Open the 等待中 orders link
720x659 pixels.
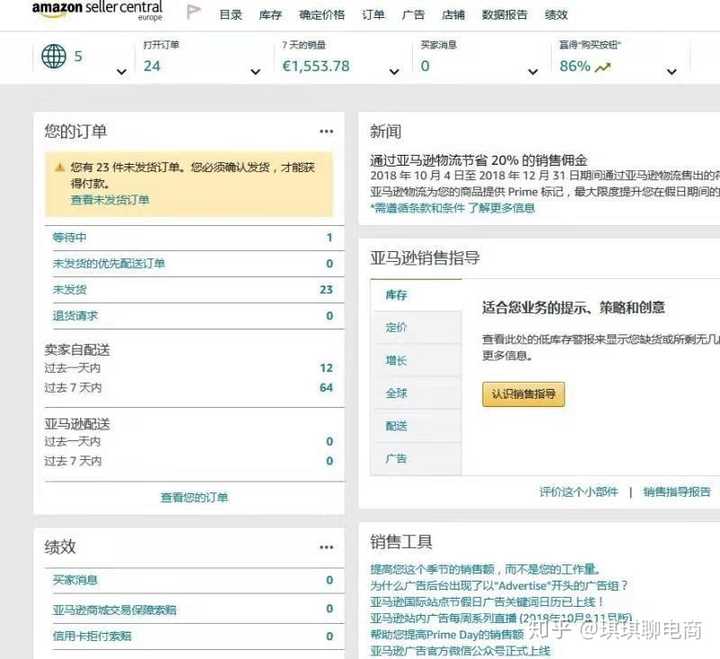tap(69, 237)
